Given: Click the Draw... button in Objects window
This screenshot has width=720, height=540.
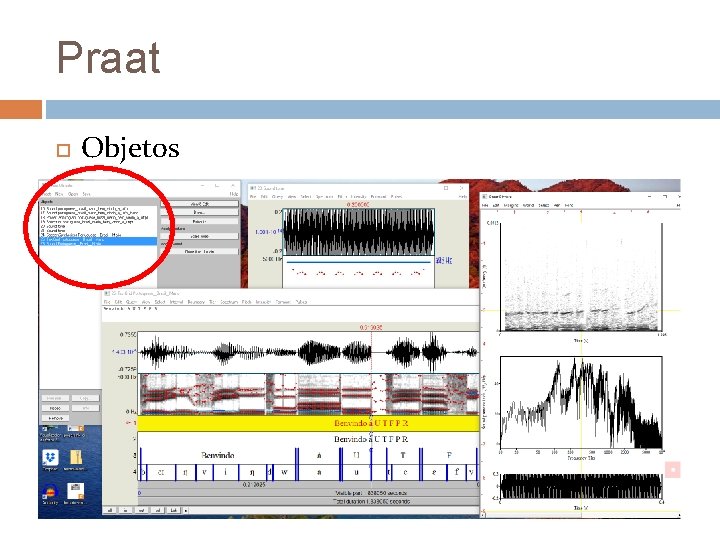Looking at the screenshot, I should [199, 213].
